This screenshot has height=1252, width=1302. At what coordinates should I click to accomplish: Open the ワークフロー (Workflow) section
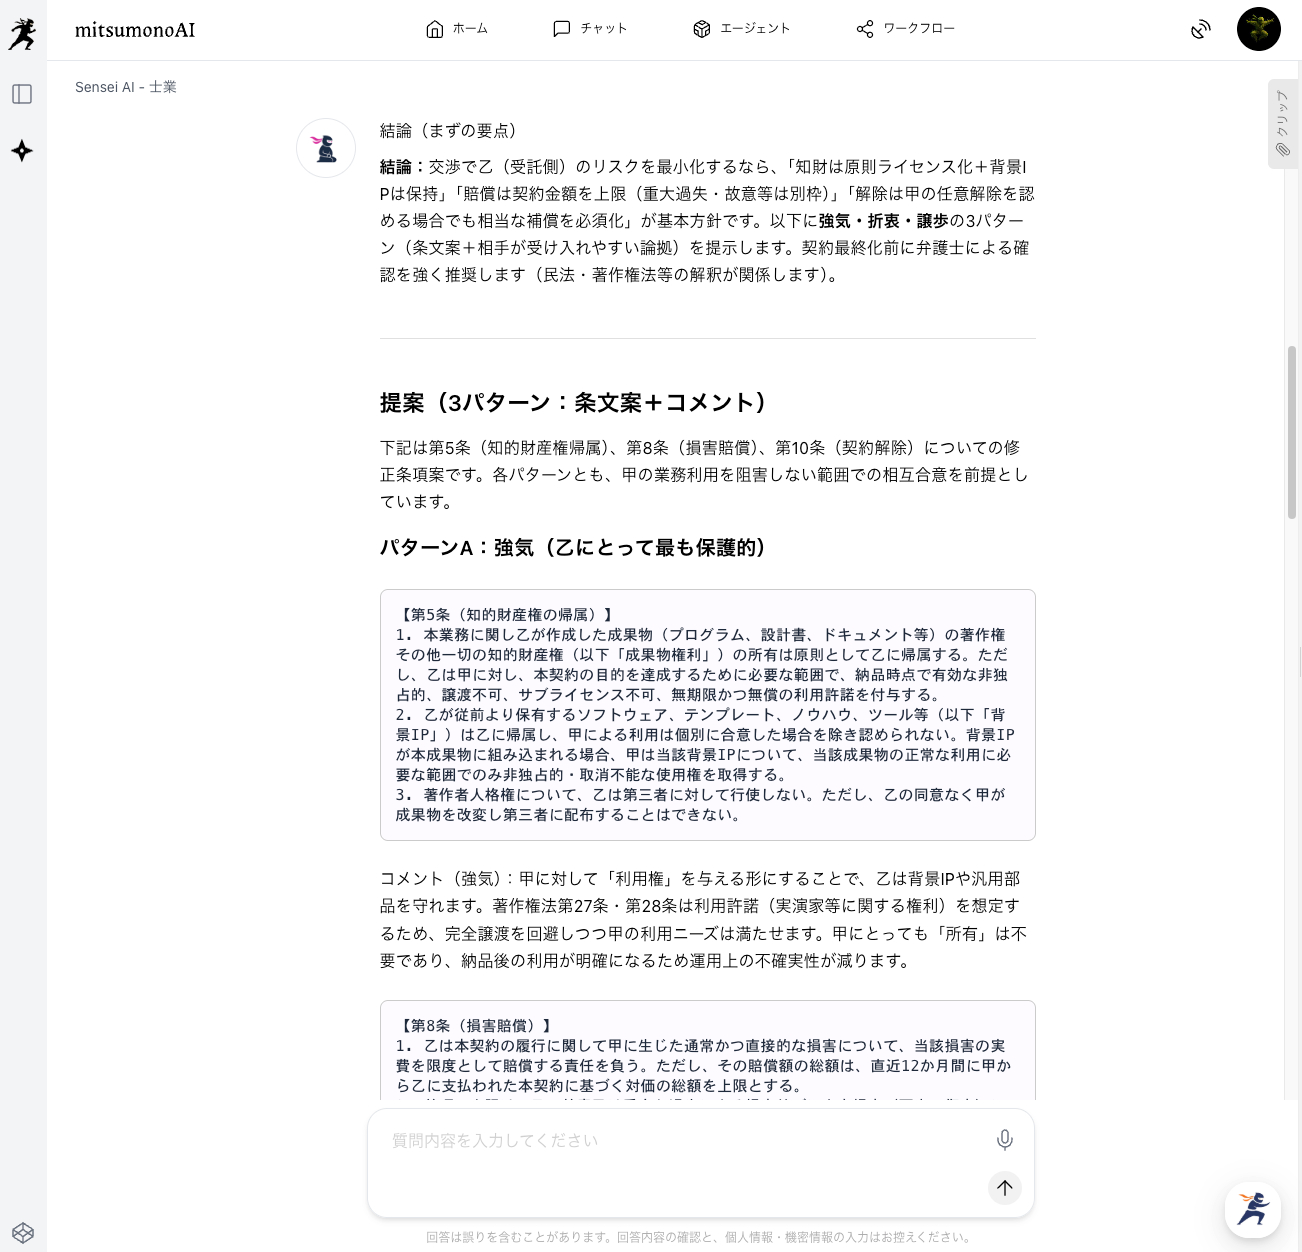(905, 29)
